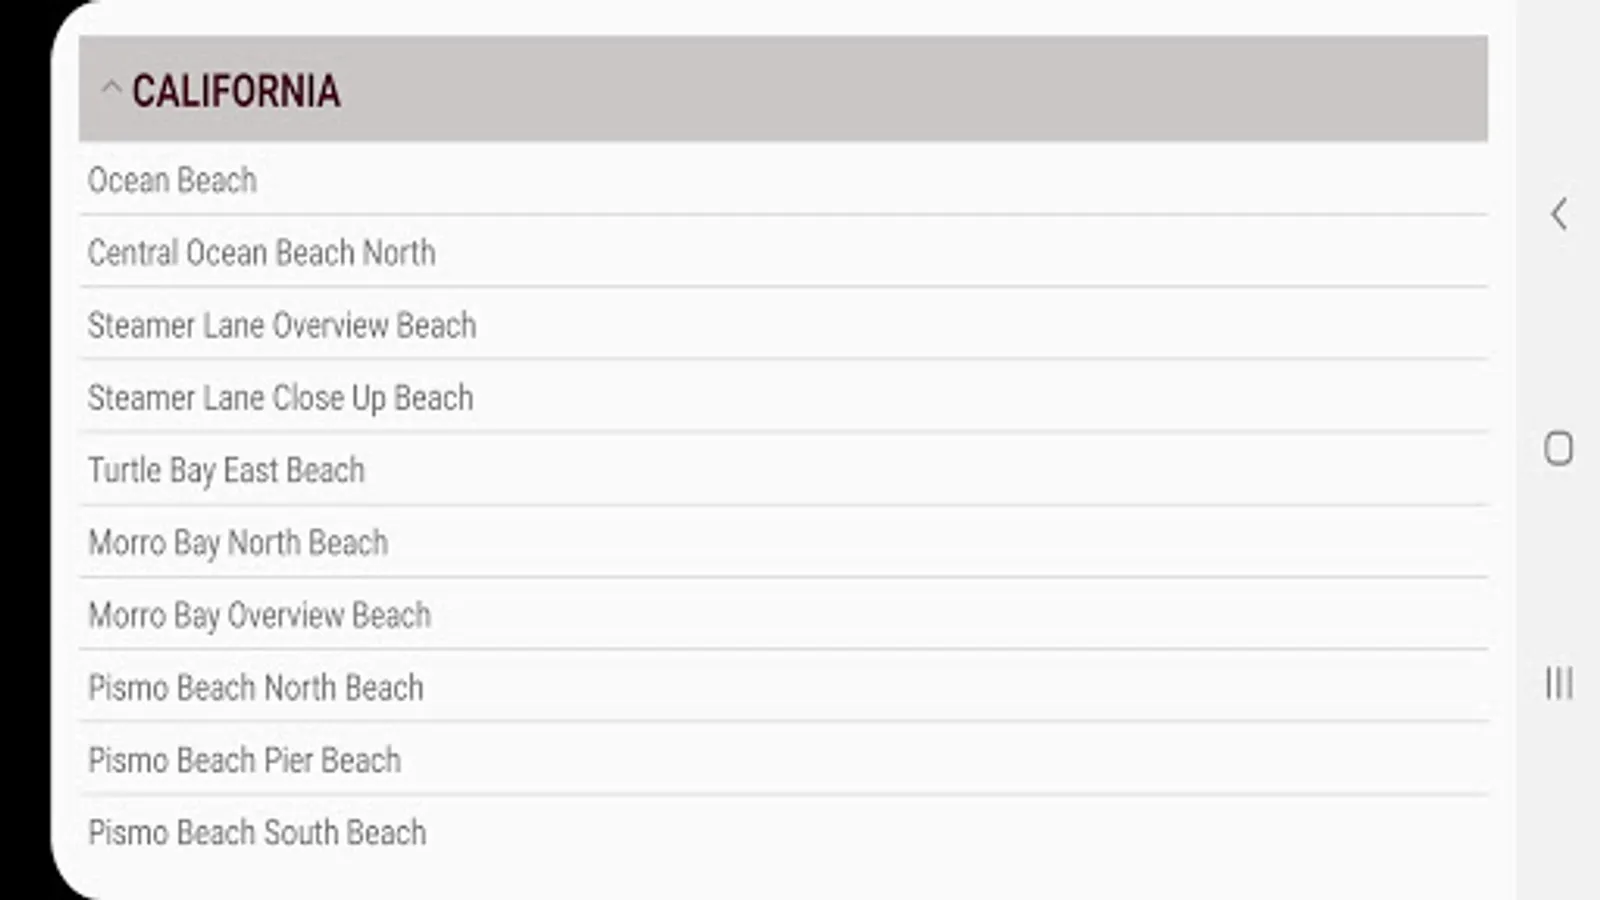Image resolution: width=1600 pixels, height=900 pixels.
Task: Choose Steamer Lane Close Up Beach
Action: click(280, 398)
